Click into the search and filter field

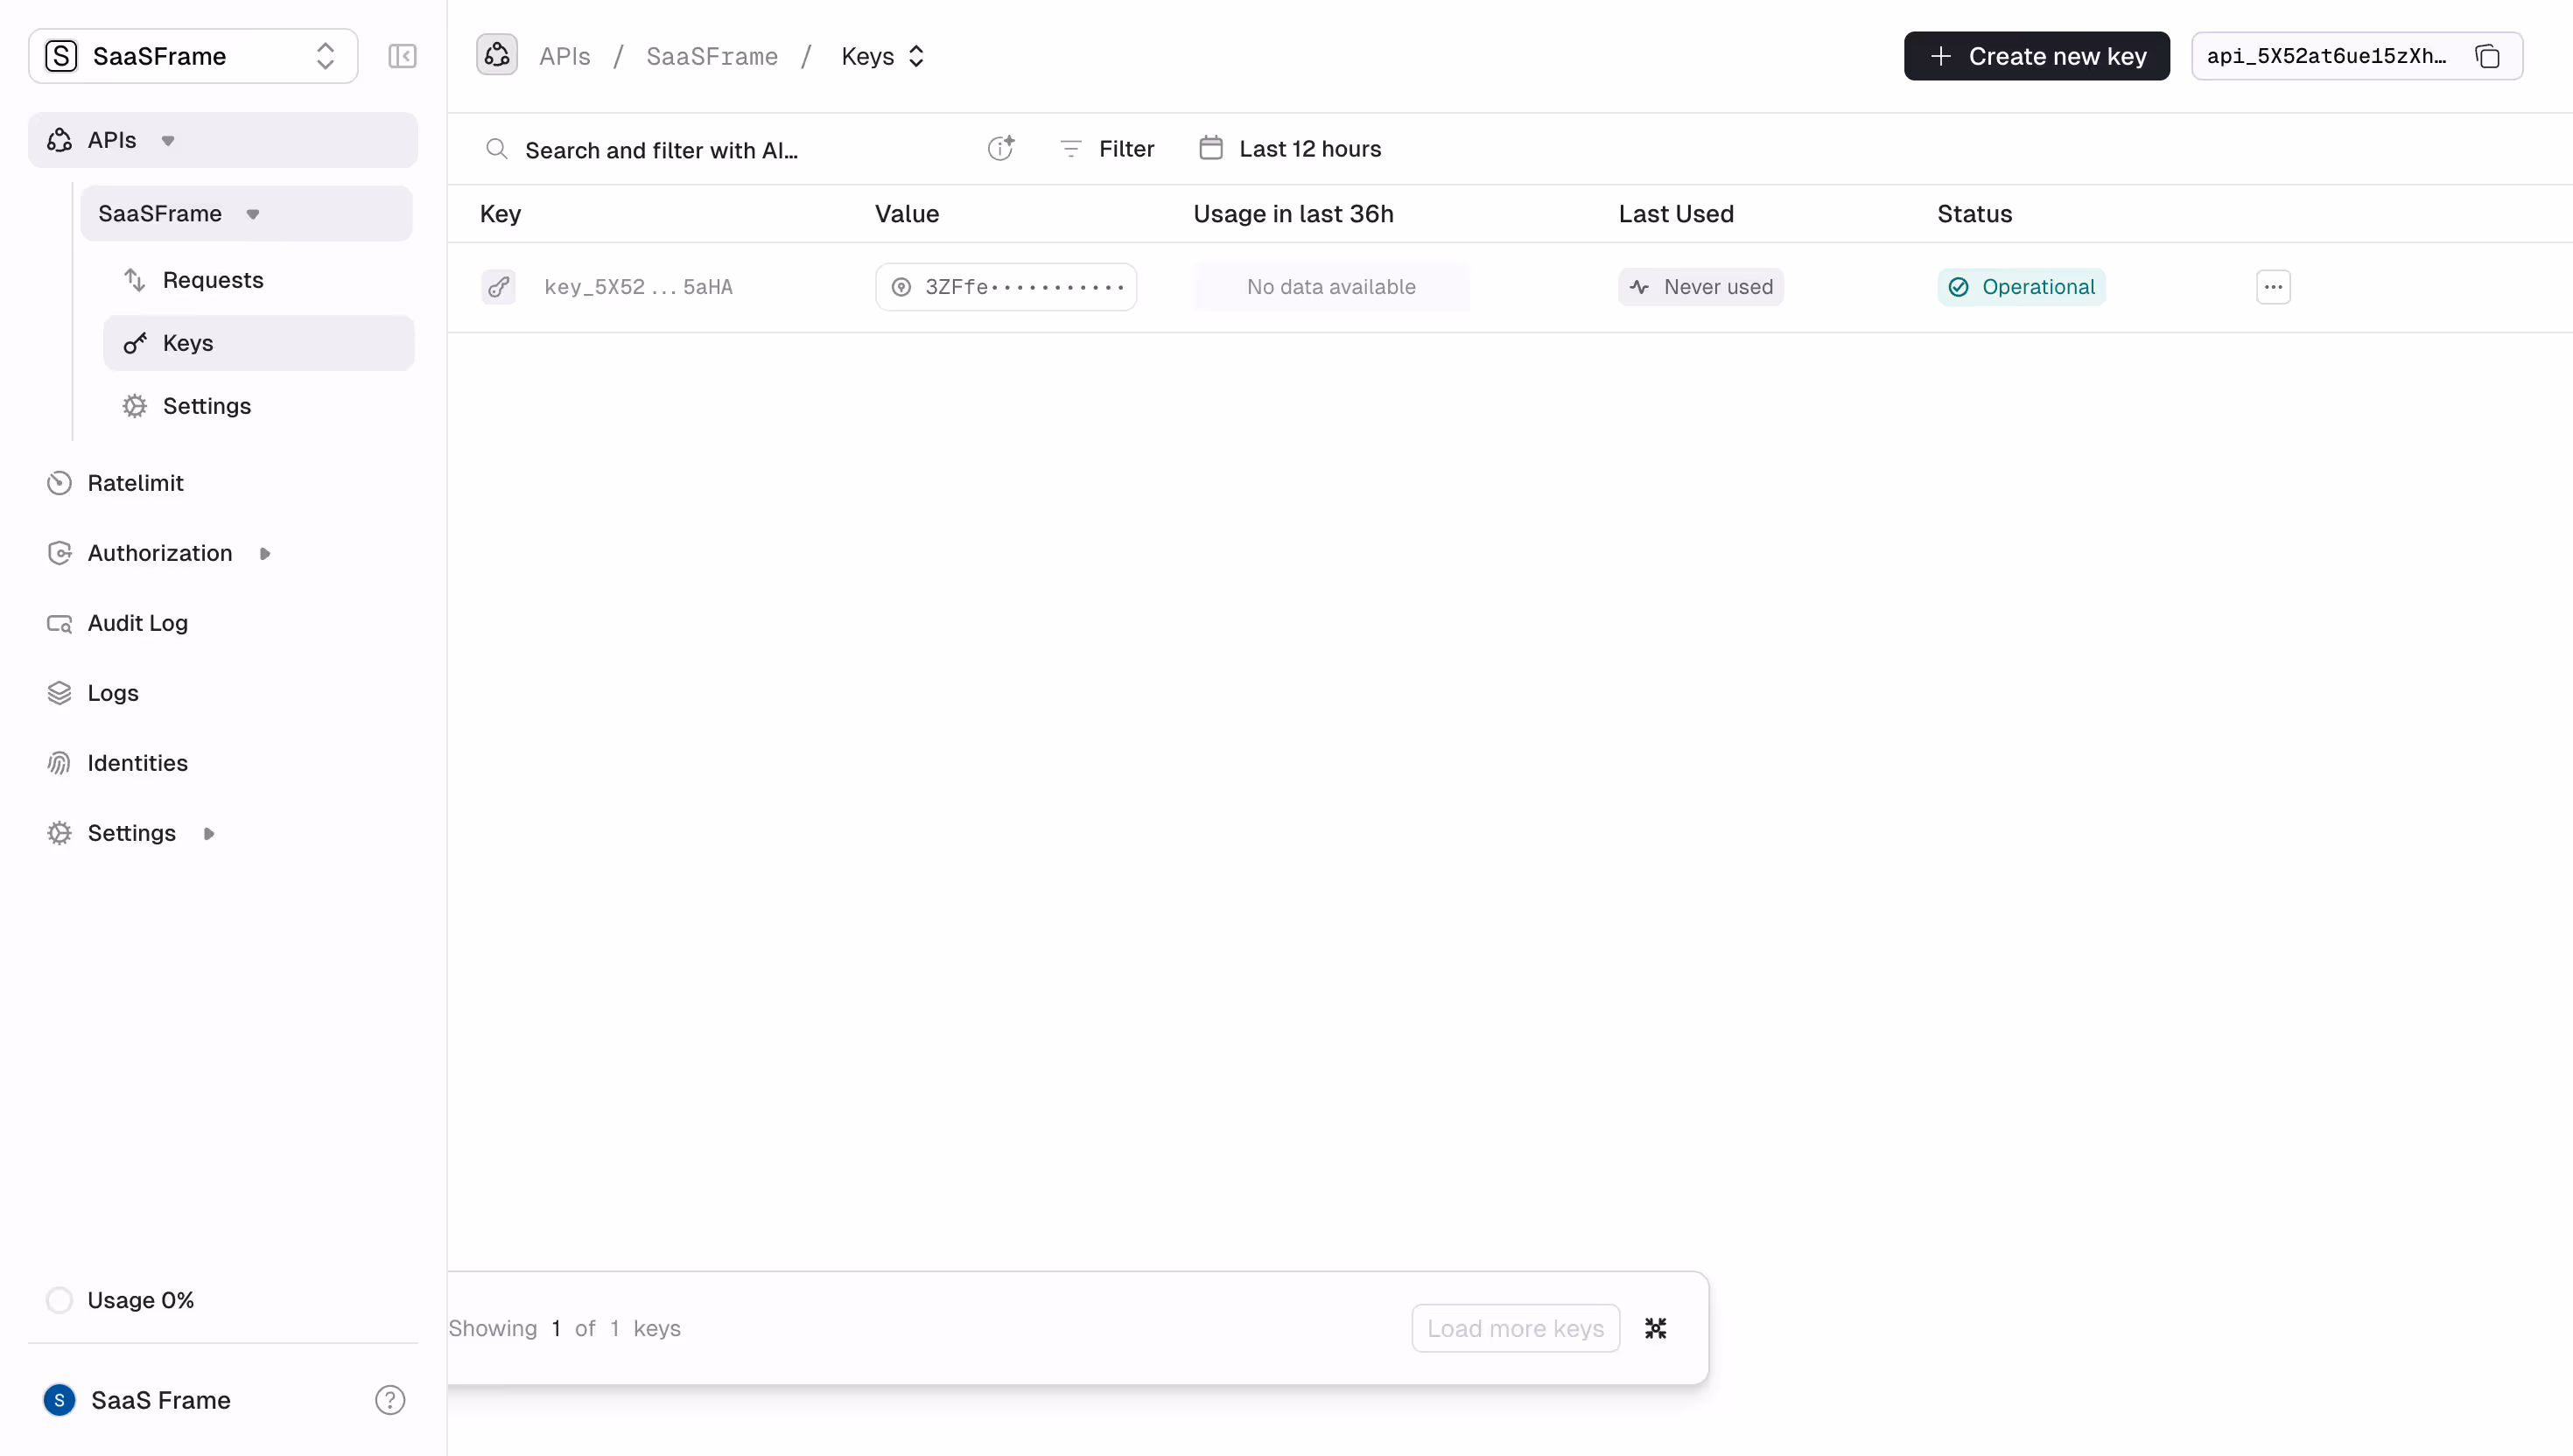pos(700,149)
